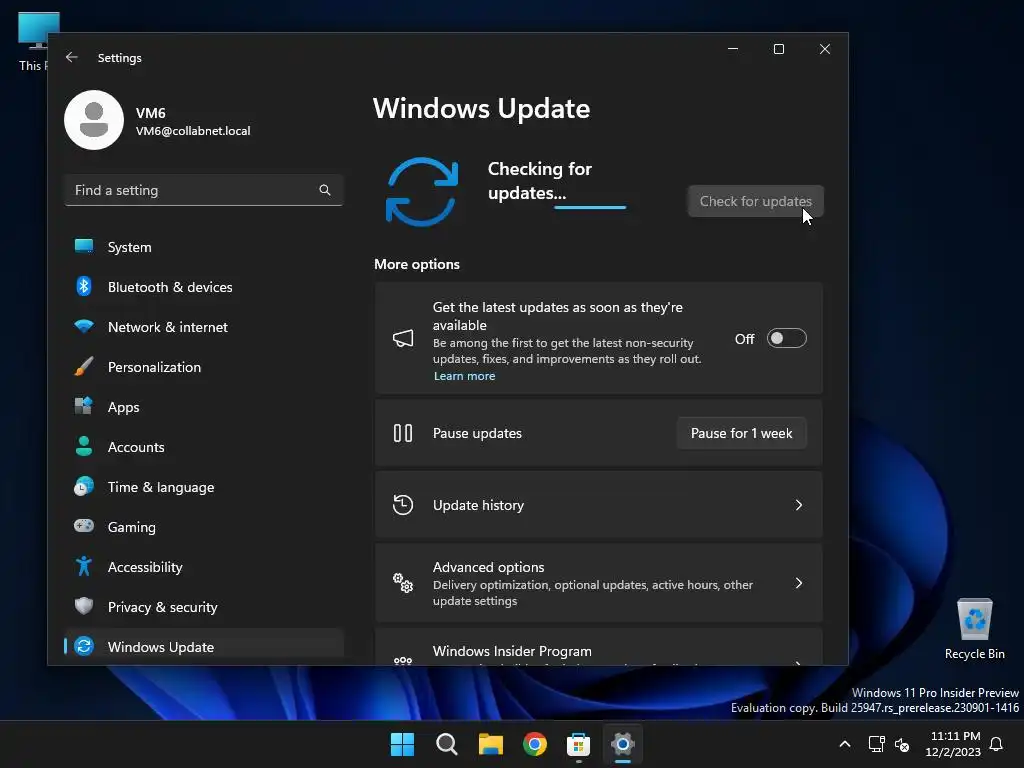
Task: Open Windows Insider Program row
Action: 599,648
